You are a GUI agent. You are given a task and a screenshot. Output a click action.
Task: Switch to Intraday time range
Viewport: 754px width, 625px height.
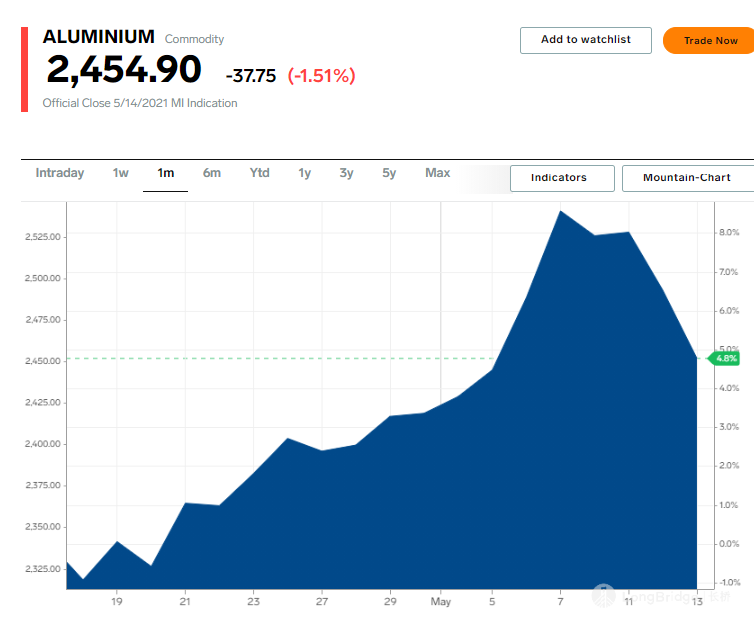click(x=60, y=173)
